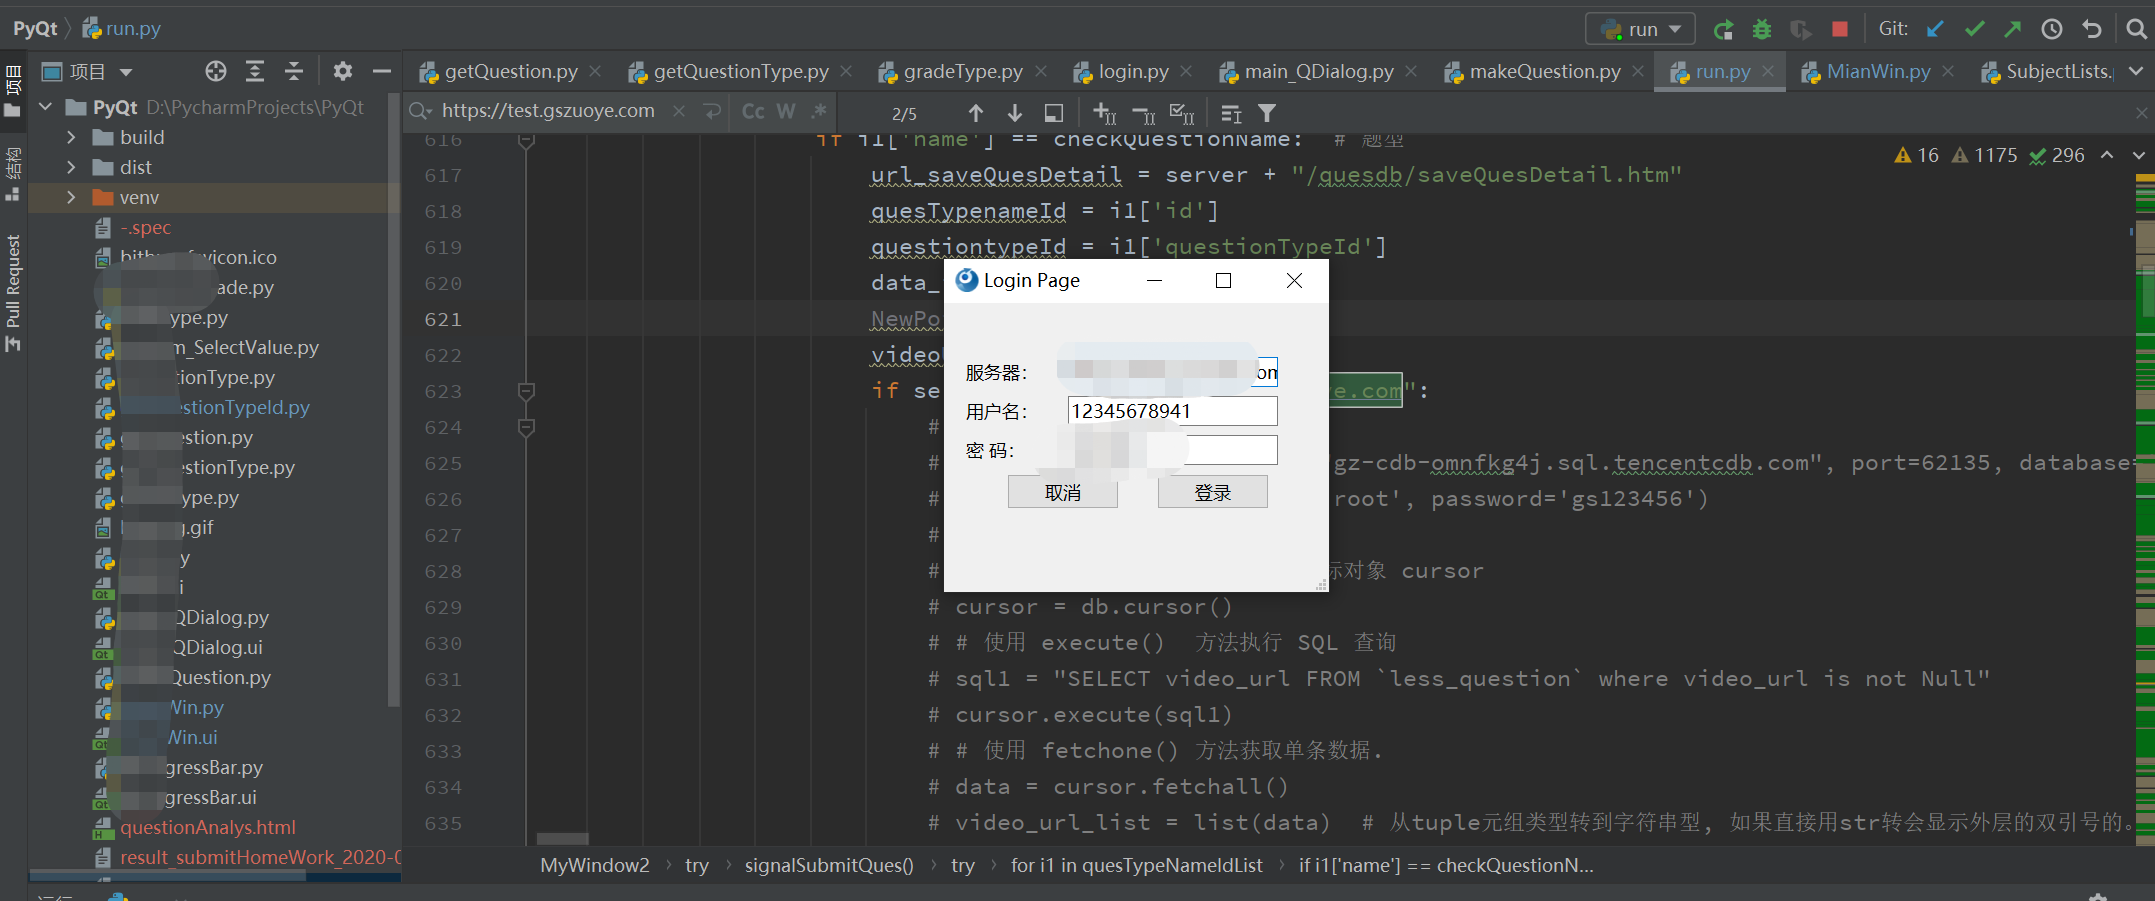This screenshot has height=901, width=2155.
Task: Focus the 用户名 field in Login Page
Action: tap(1172, 411)
